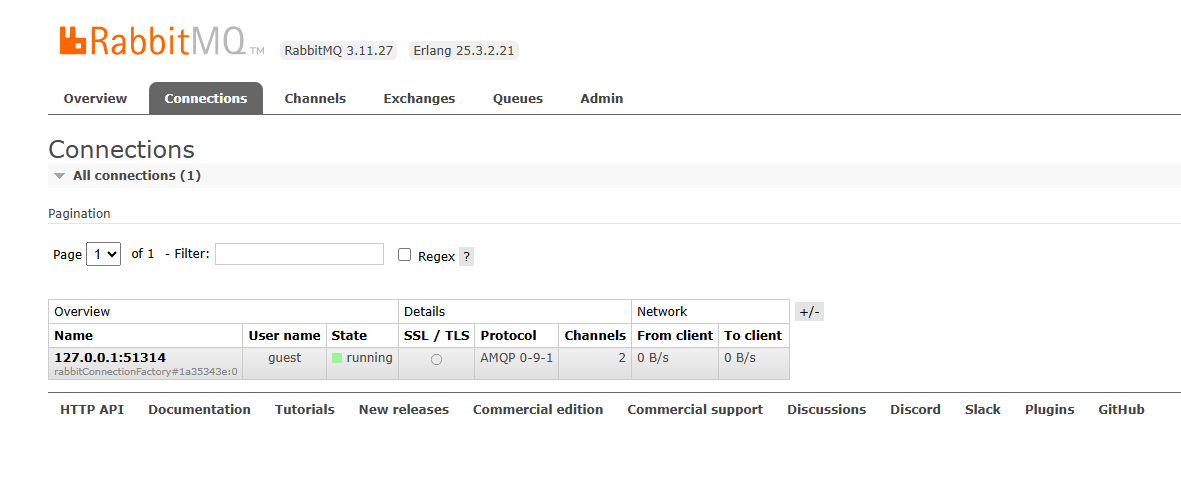1181x486 pixels.
Task: Click the running state text
Action: [369, 358]
